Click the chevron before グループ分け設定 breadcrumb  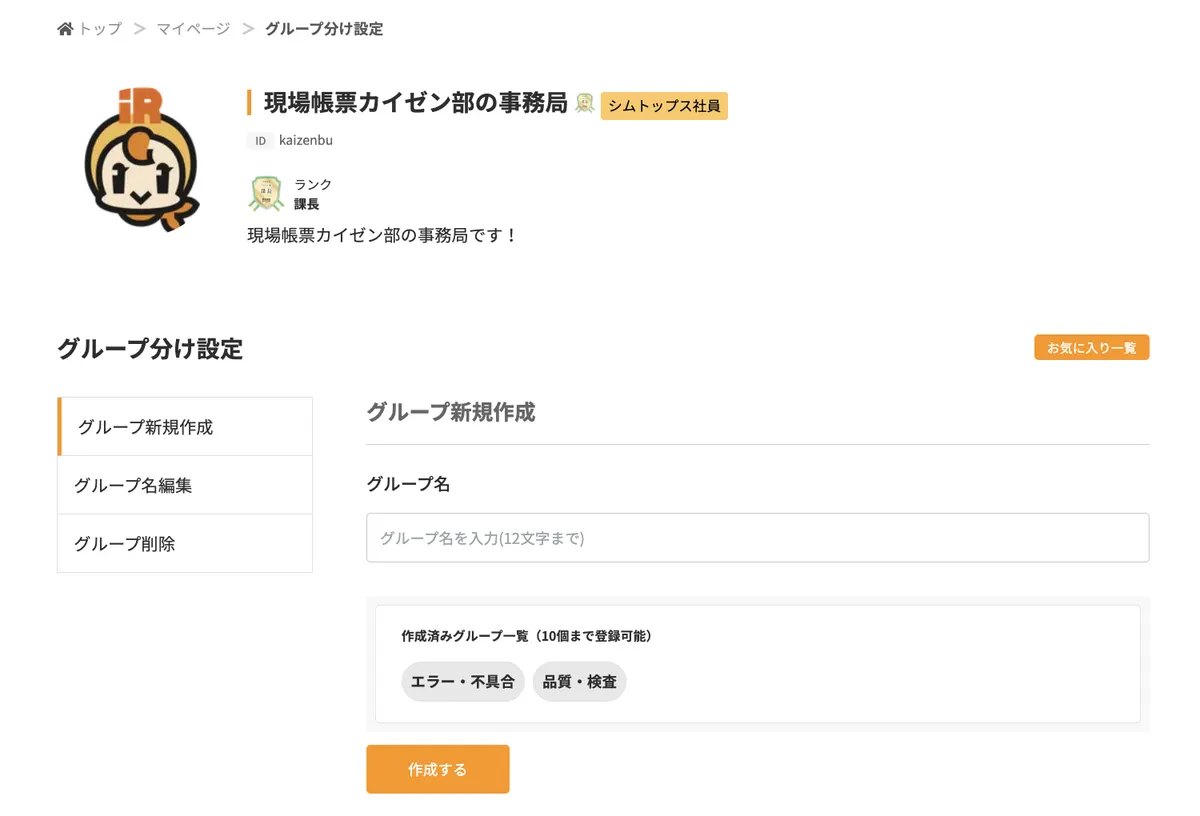point(248,29)
